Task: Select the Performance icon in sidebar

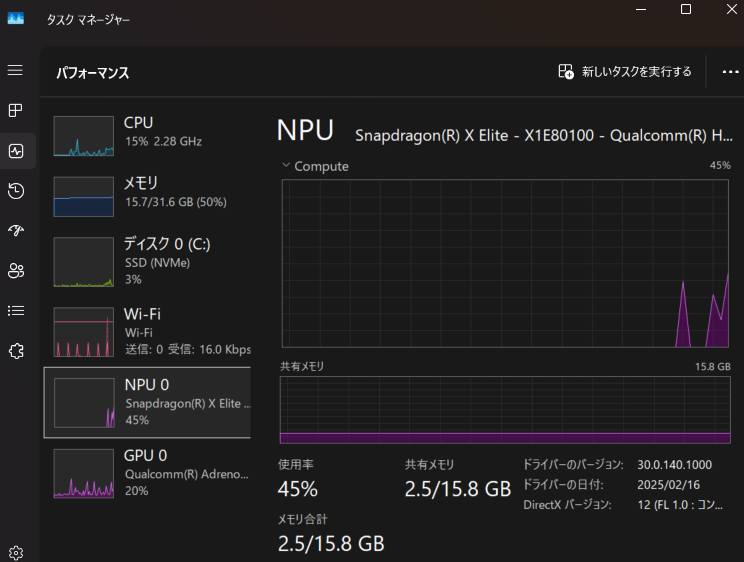Action: [15, 151]
